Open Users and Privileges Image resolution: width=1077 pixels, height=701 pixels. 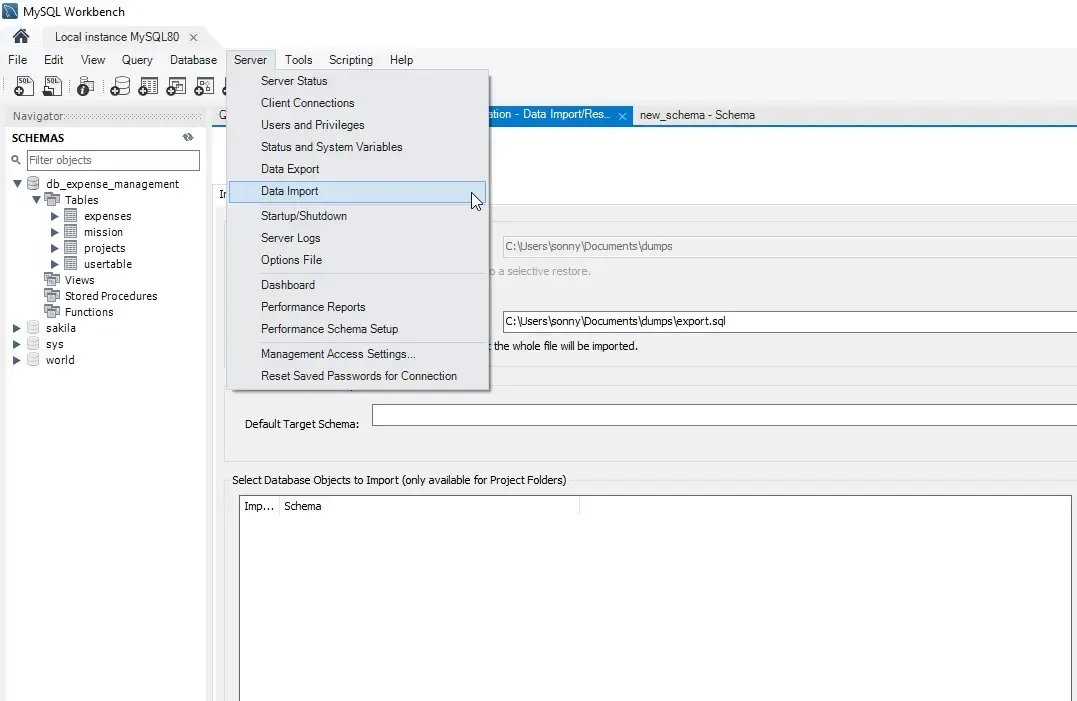[x=312, y=125]
